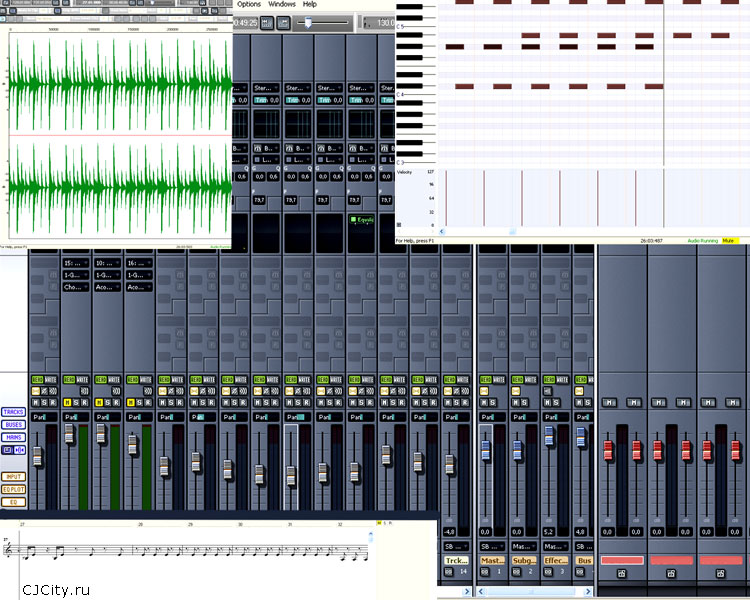Viewport: 750px width, 600px height.
Task: Toggle the EQ PLOT section display
Action: 14,489
